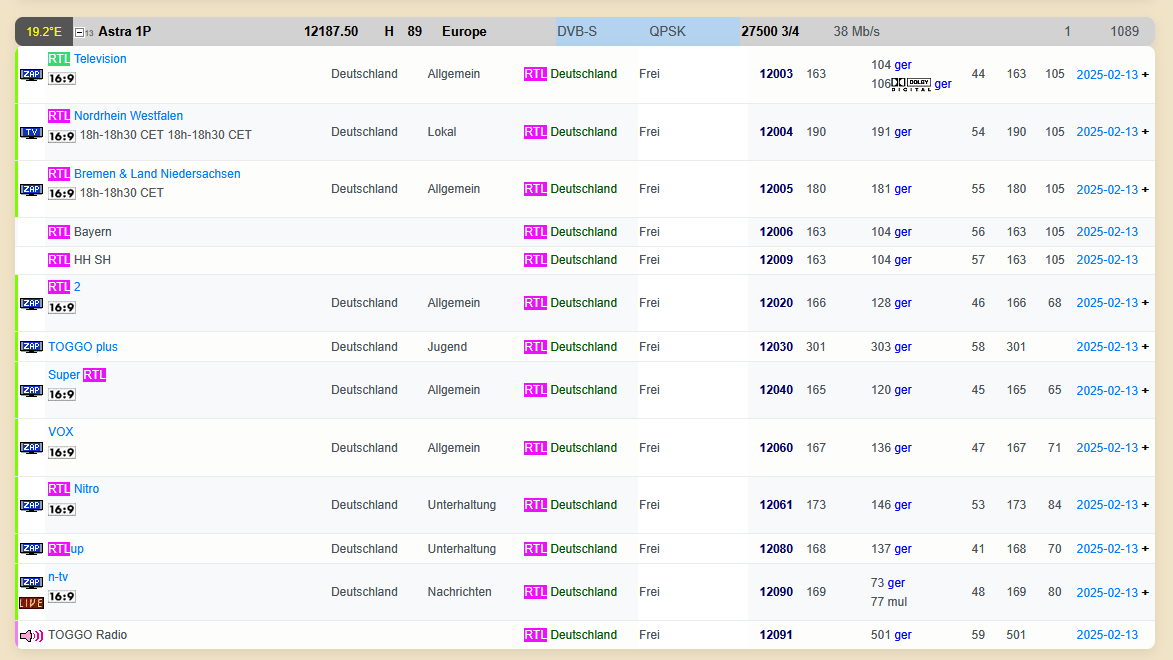Open the n-tv channel link
Screen dimensions: 1173x660
pyautogui.click(x=58, y=577)
